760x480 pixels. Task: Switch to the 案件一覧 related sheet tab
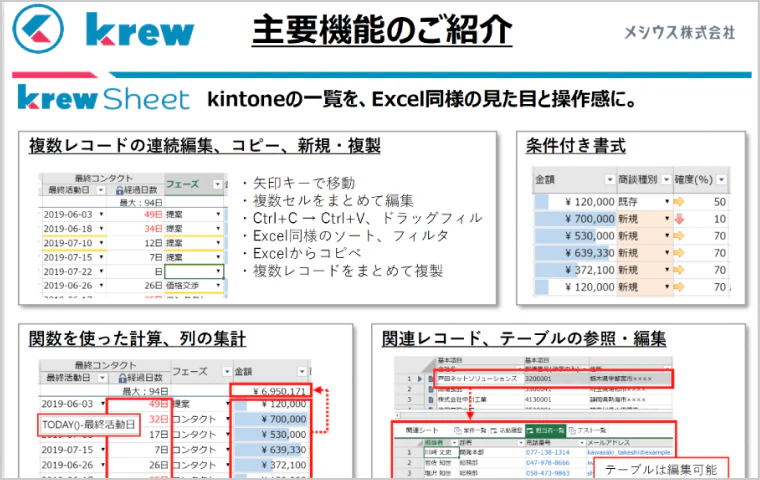click(x=470, y=430)
